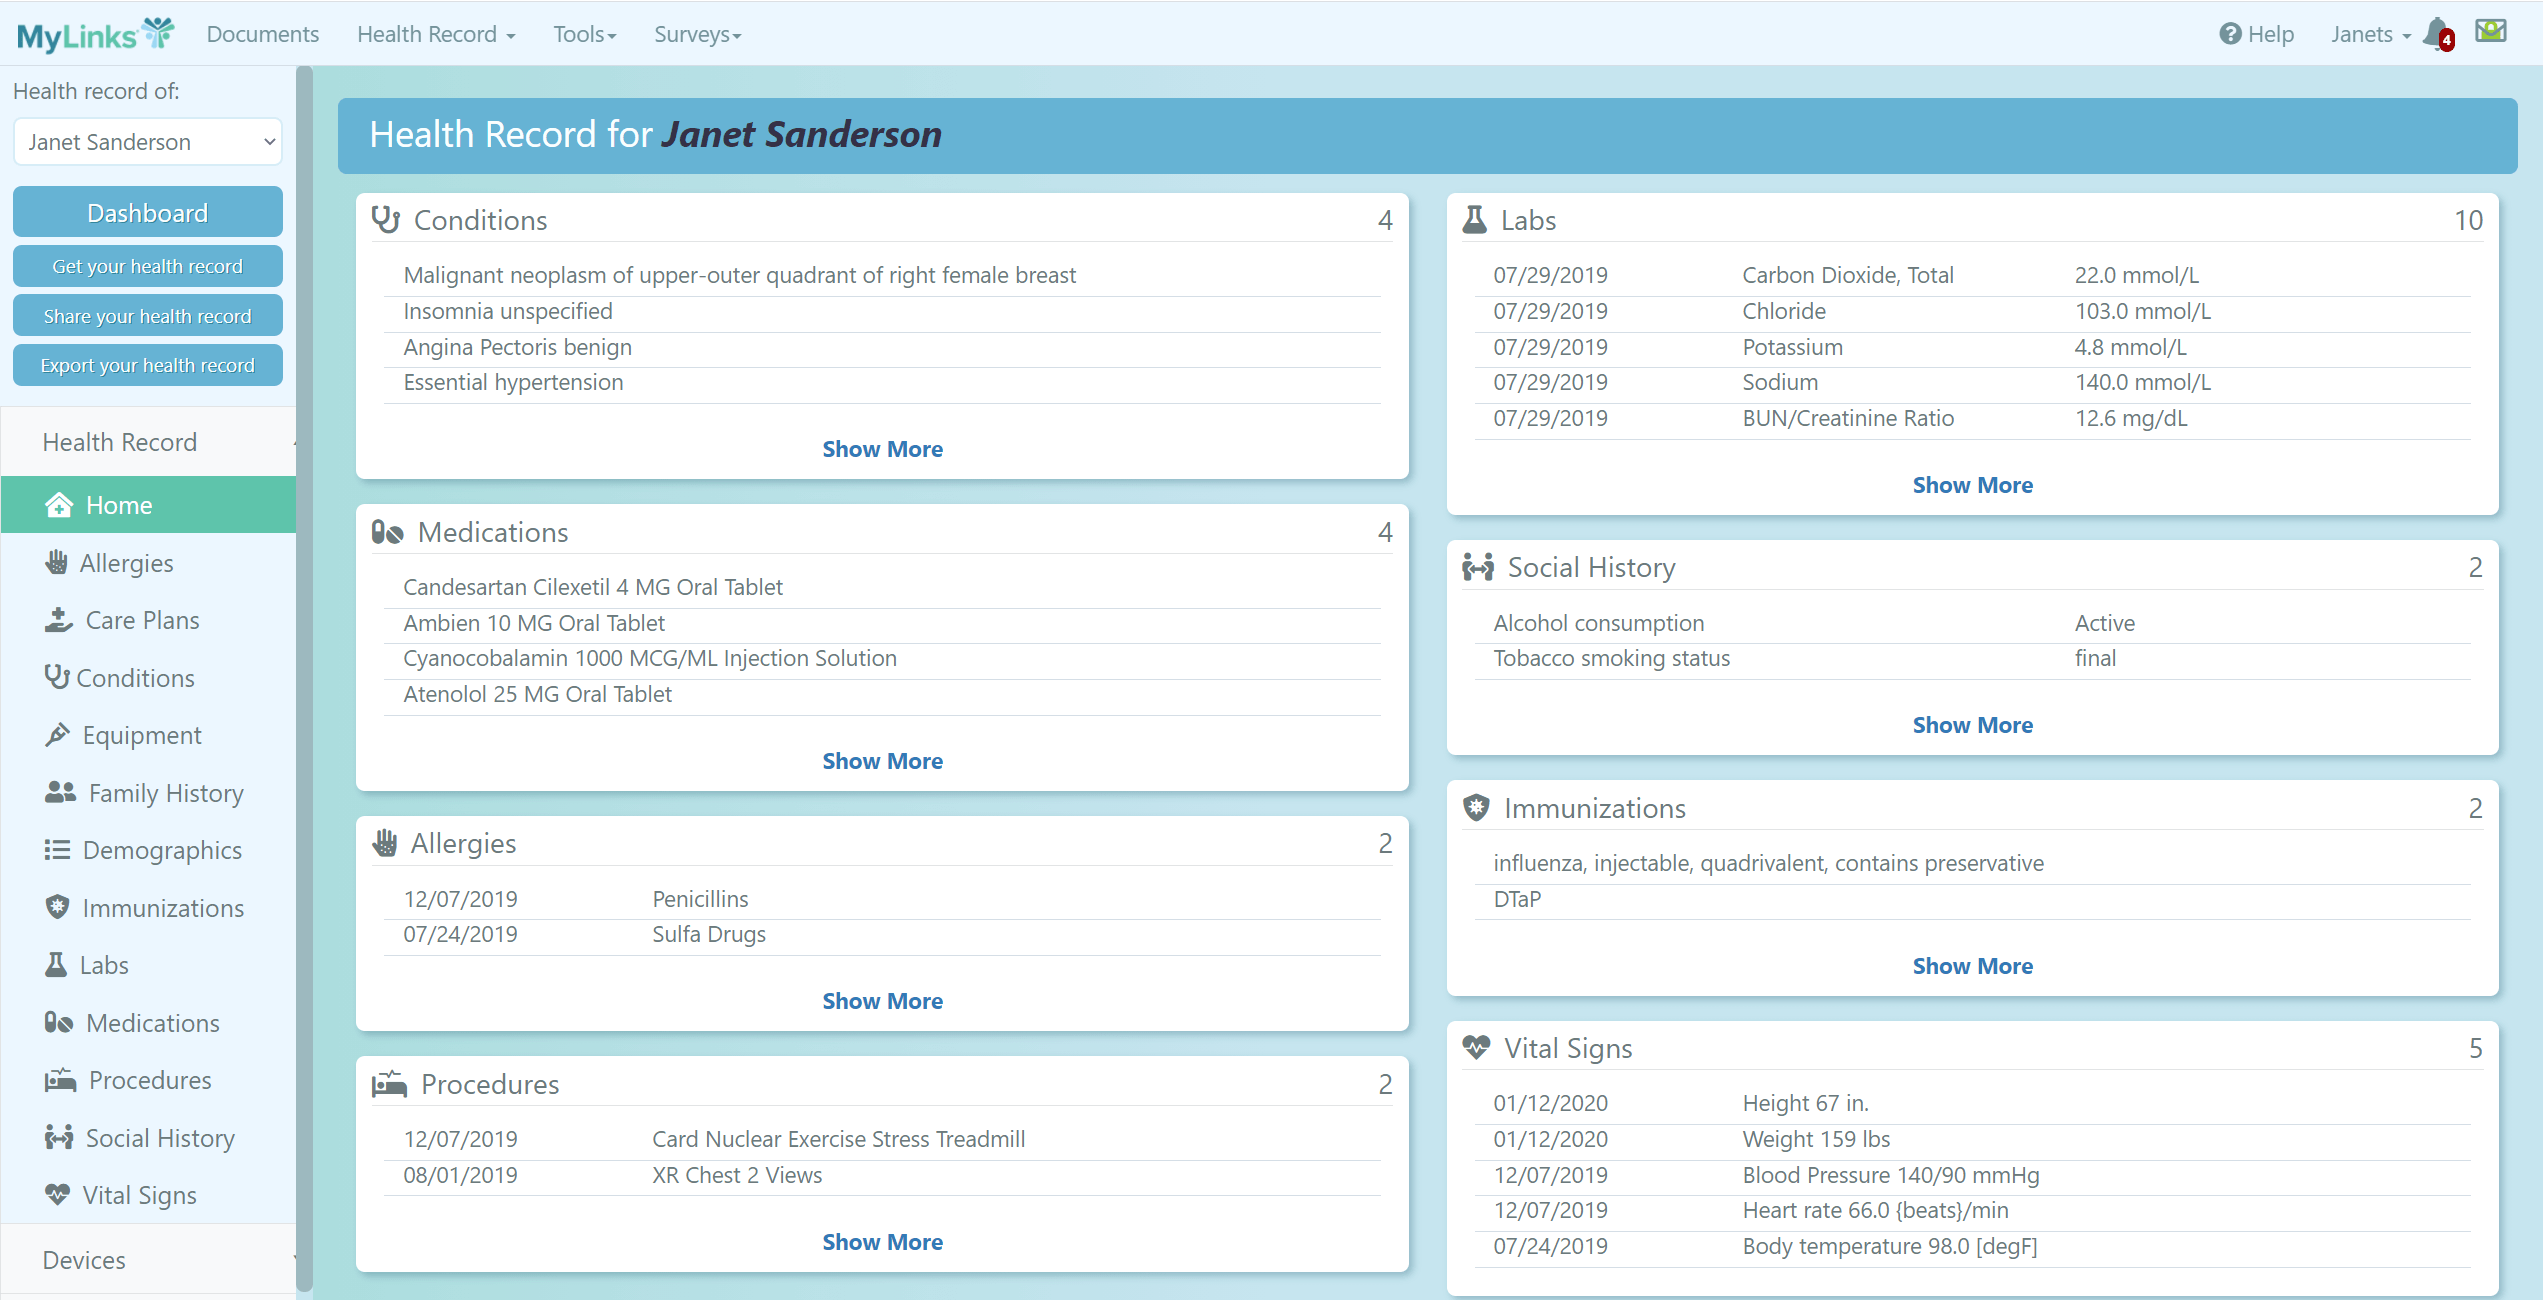Open the Janet Sanderson patient dropdown
Viewport: 2543px width, 1300px height.
point(148,142)
